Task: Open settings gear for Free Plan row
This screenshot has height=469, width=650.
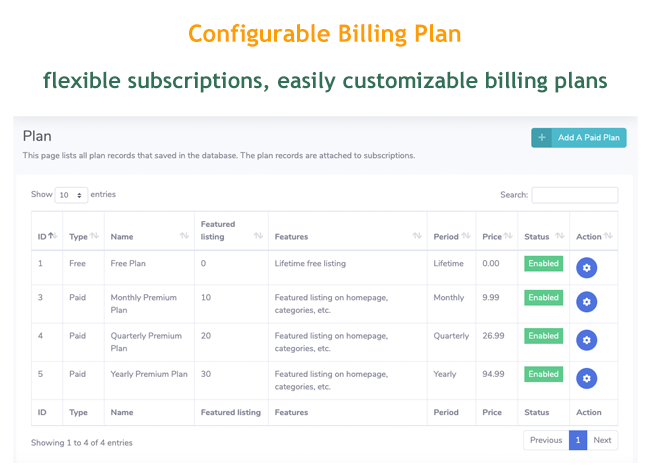Action: point(587,267)
